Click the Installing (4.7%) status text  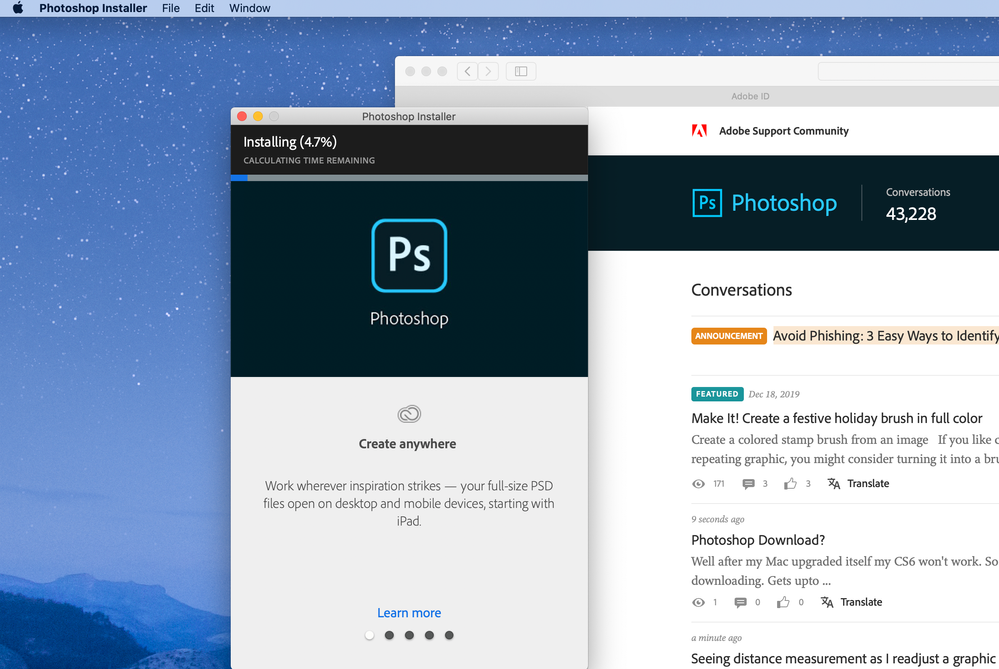290,142
